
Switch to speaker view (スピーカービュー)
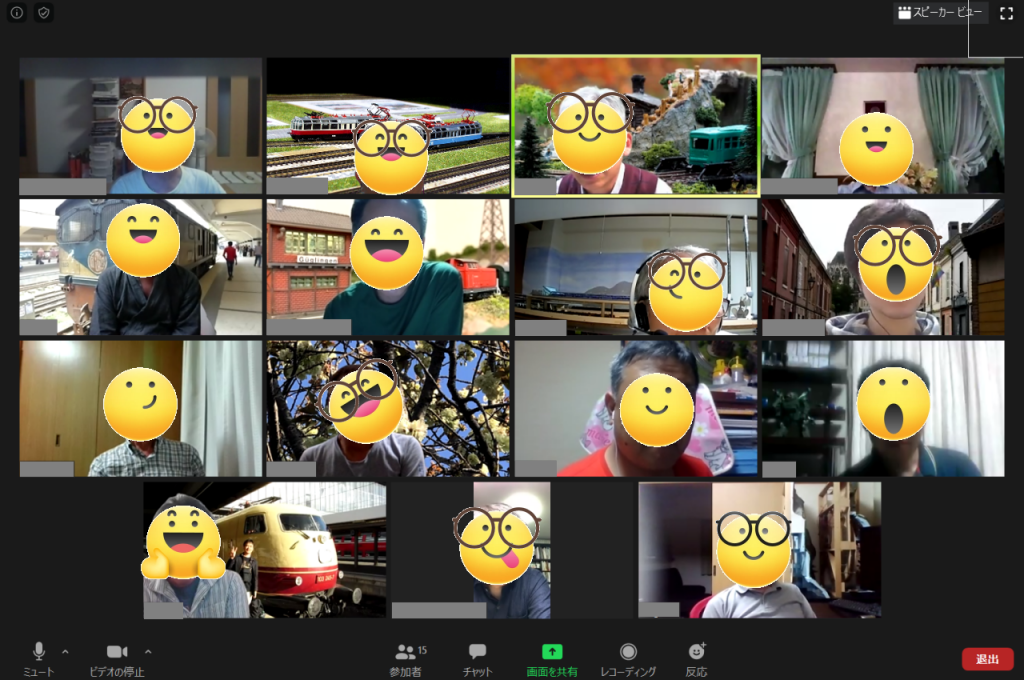[x=940, y=13]
